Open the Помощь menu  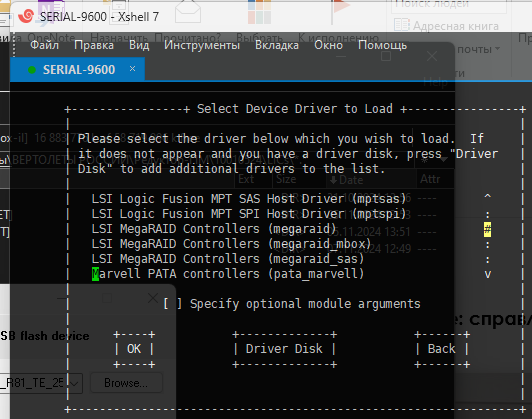click(x=382, y=45)
